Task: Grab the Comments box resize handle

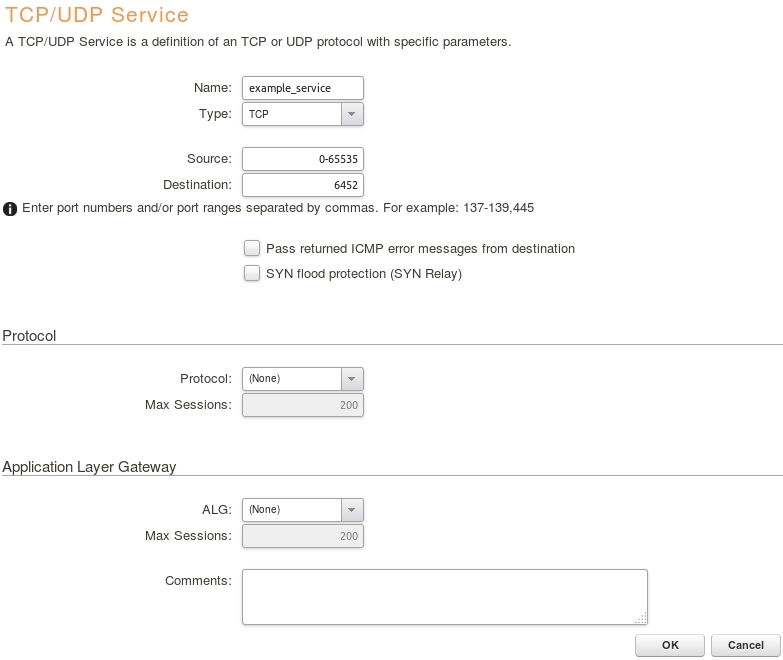Action: coord(642,618)
